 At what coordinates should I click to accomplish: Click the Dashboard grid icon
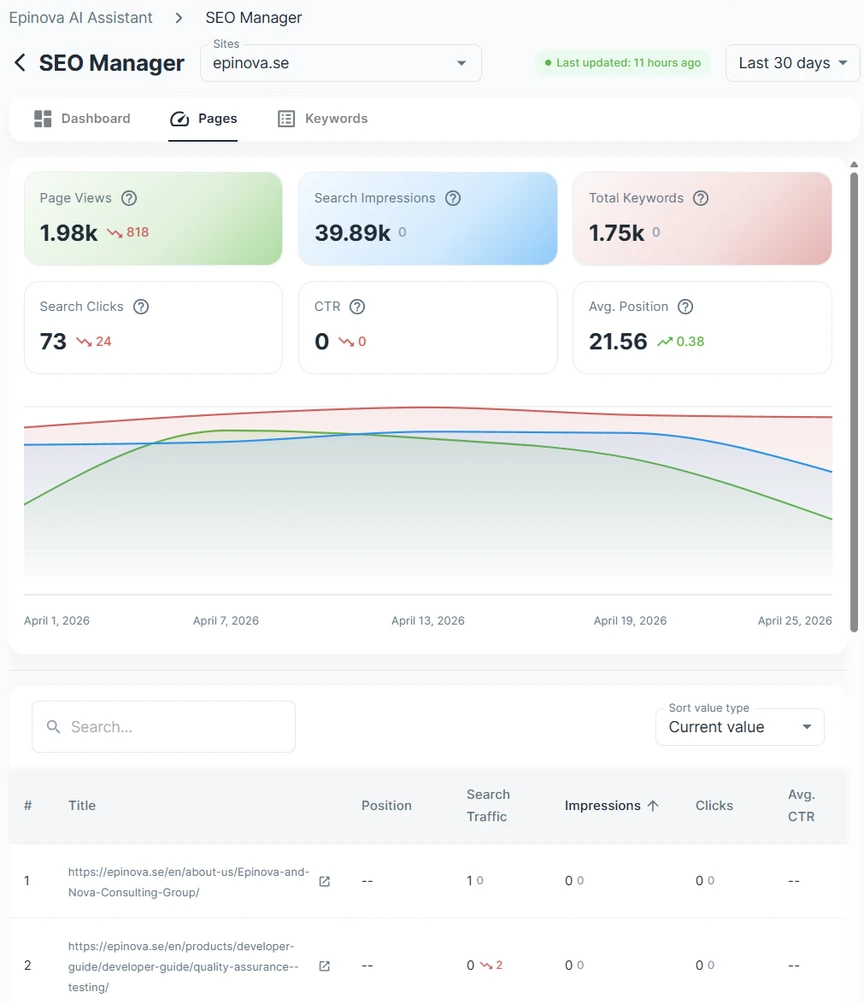pyautogui.click(x=43, y=118)
